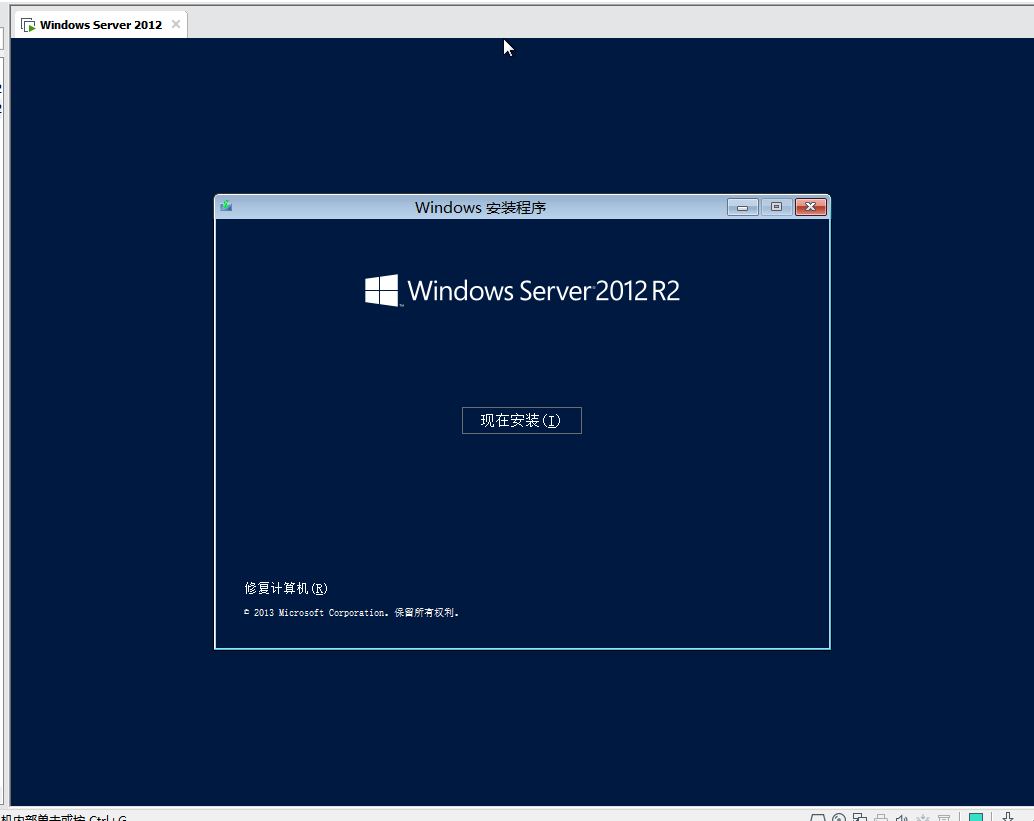This screenshot has width=1034, height=821.
Task: Open the 修复计算机 repair computer link
Action: (x=286, y=588)
